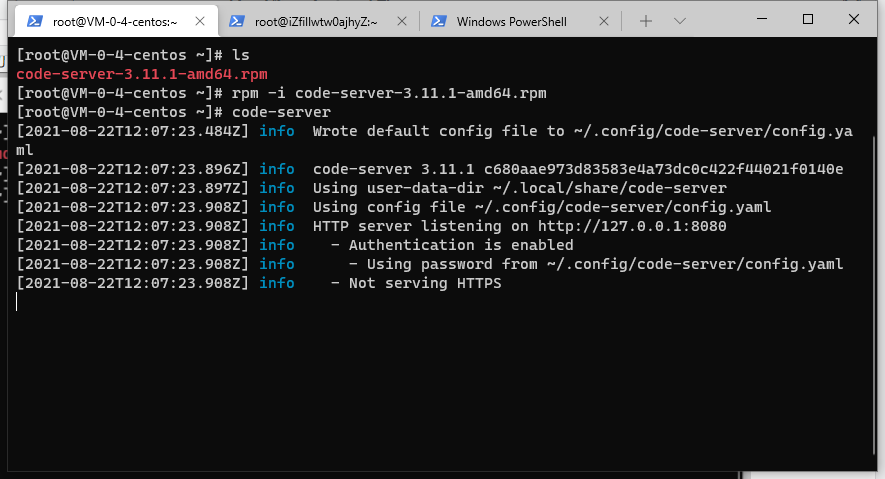Close the root@VM-0-4-centos tab
This screenshot has height=479, width=885.
(x=200, y=21)
